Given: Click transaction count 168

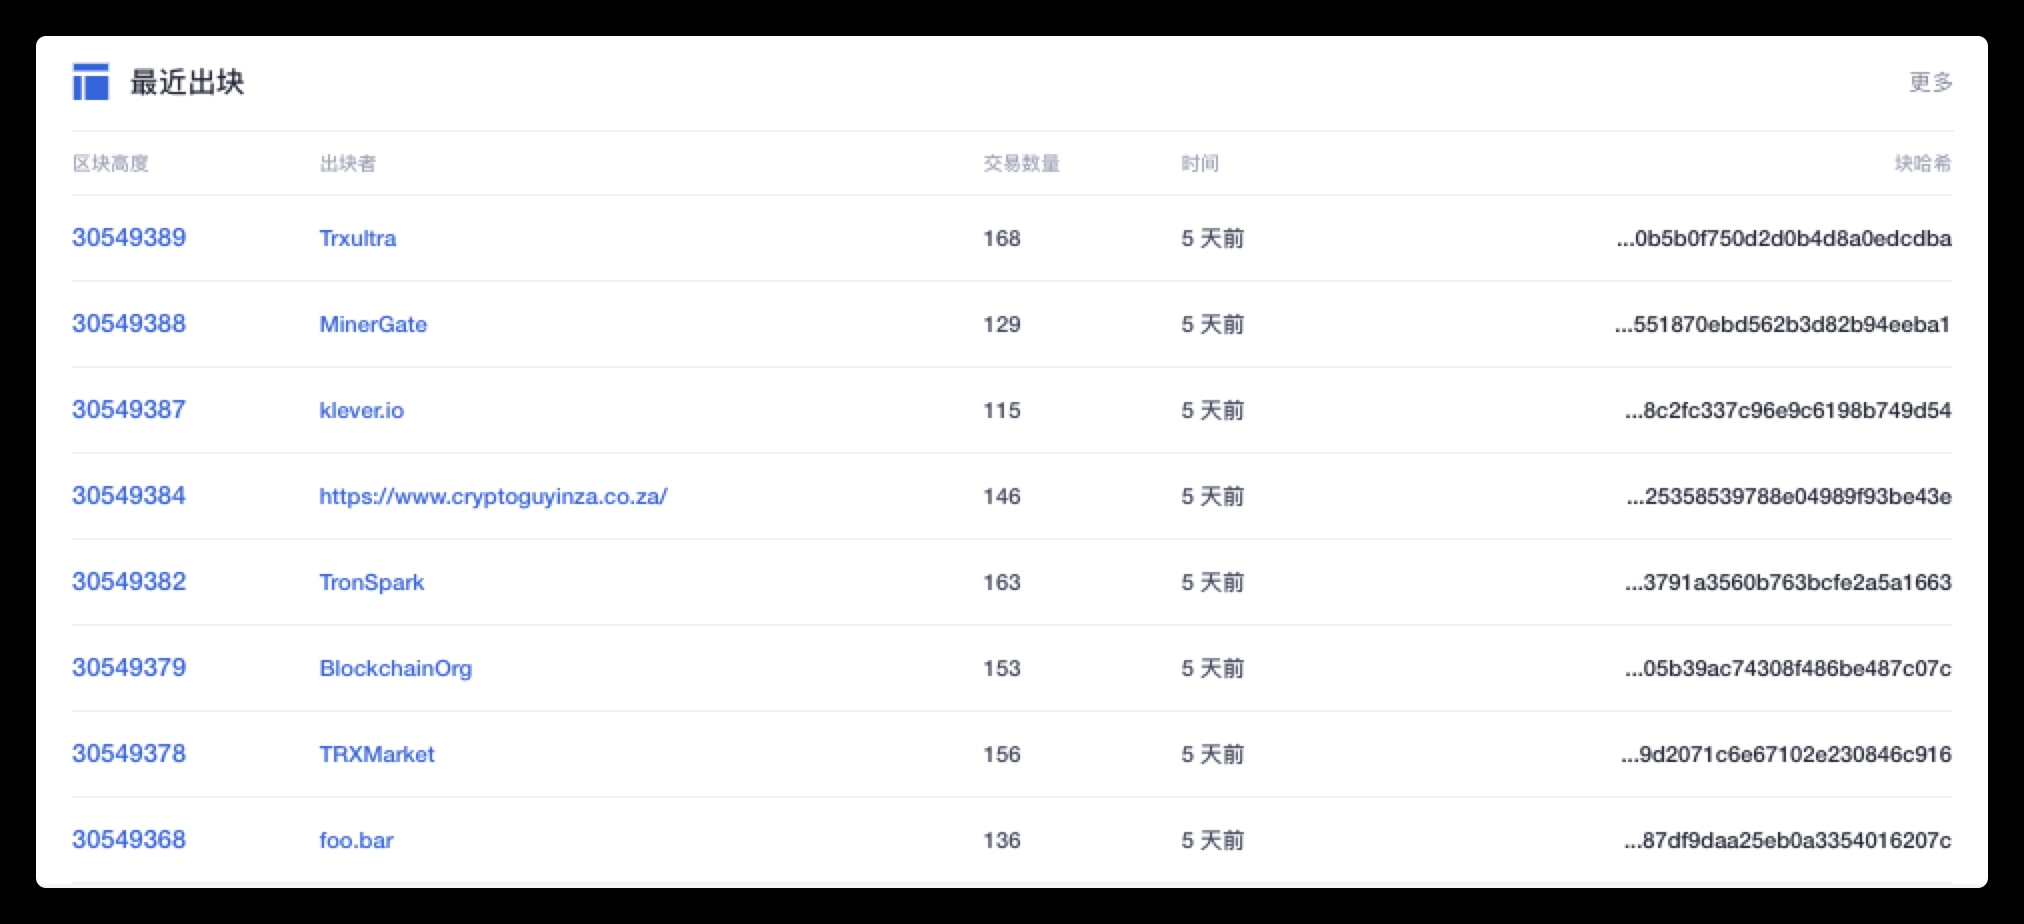Looking at the screenshot, I should coord(1002,238).
